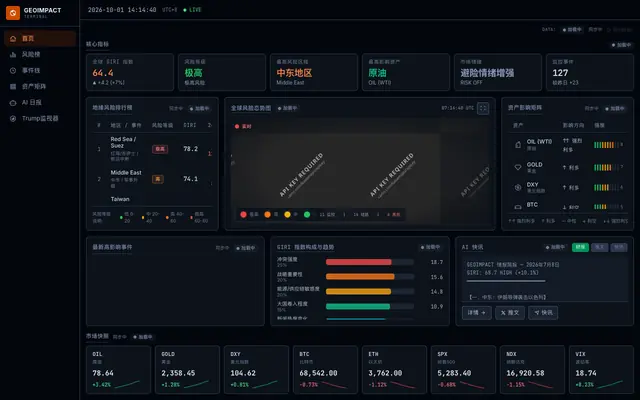The height and width of the screenshot is (400, 640).
Task: Click the card showing 127
Action: tap(590, 72)
